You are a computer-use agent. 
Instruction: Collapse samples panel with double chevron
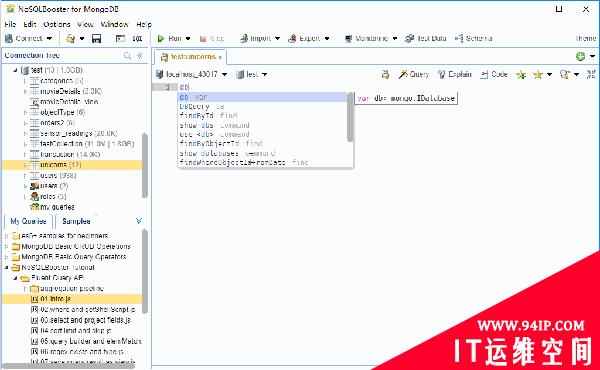tap(139, 221)
